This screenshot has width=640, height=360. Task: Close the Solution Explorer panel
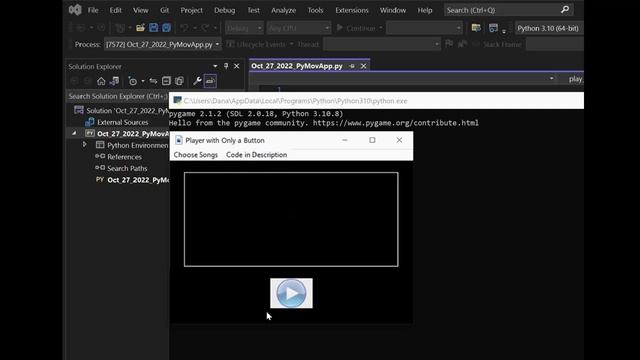tap(236, 66)
